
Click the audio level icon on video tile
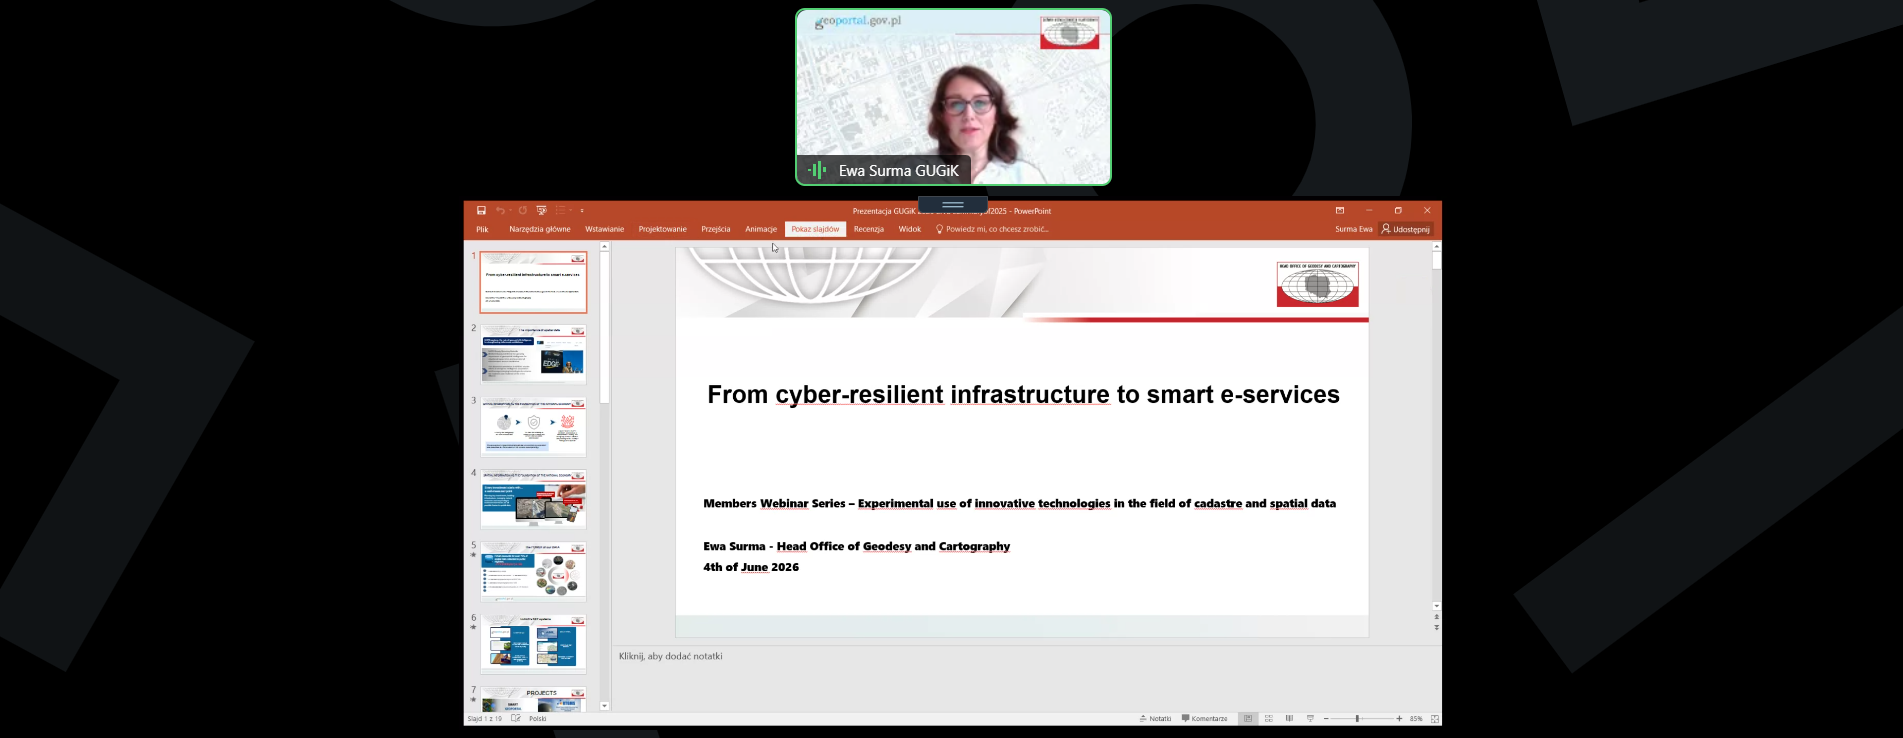click(817, 170)
